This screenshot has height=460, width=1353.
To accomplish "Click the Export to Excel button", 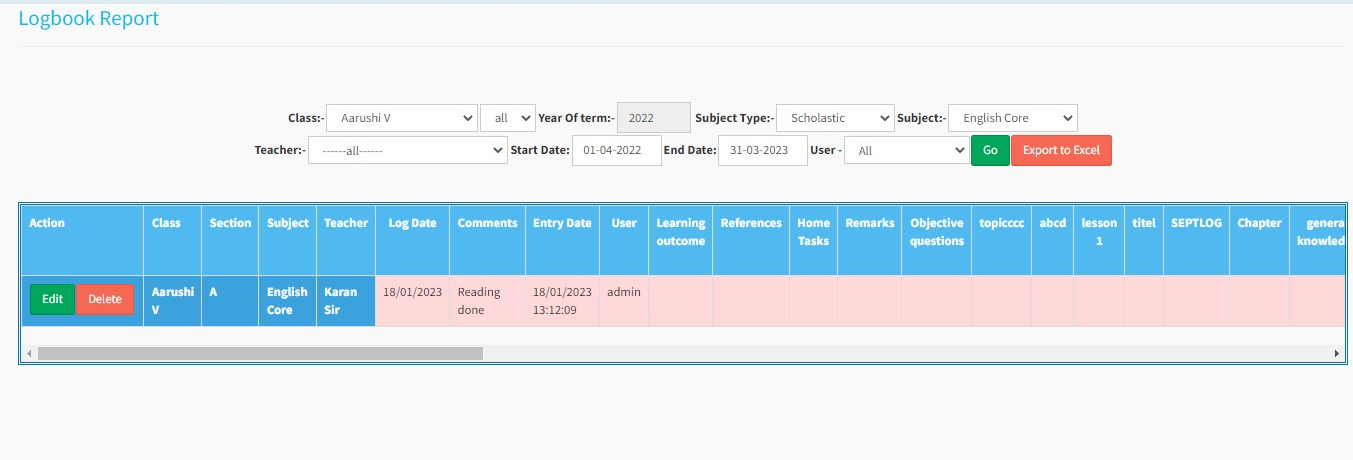I will pyautogui.click(x=1061, y=150).
